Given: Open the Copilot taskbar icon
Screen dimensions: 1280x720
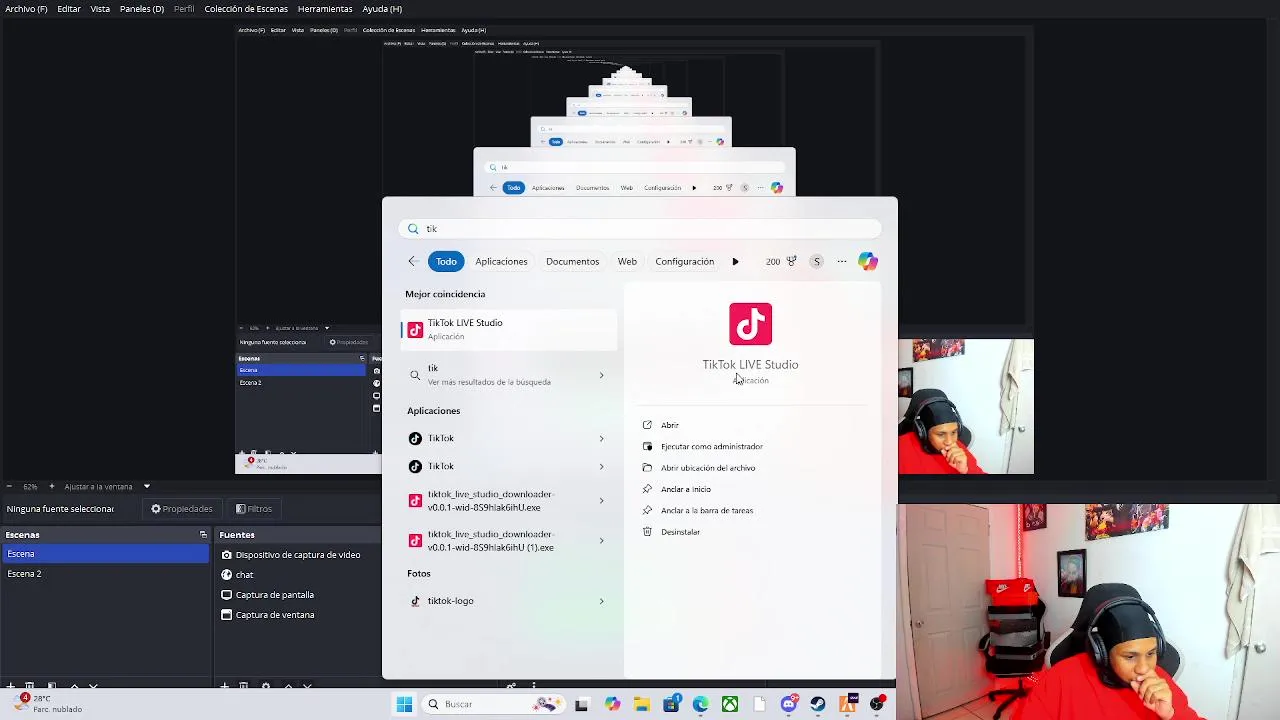Looking at the screenshot, I should 612,704.
